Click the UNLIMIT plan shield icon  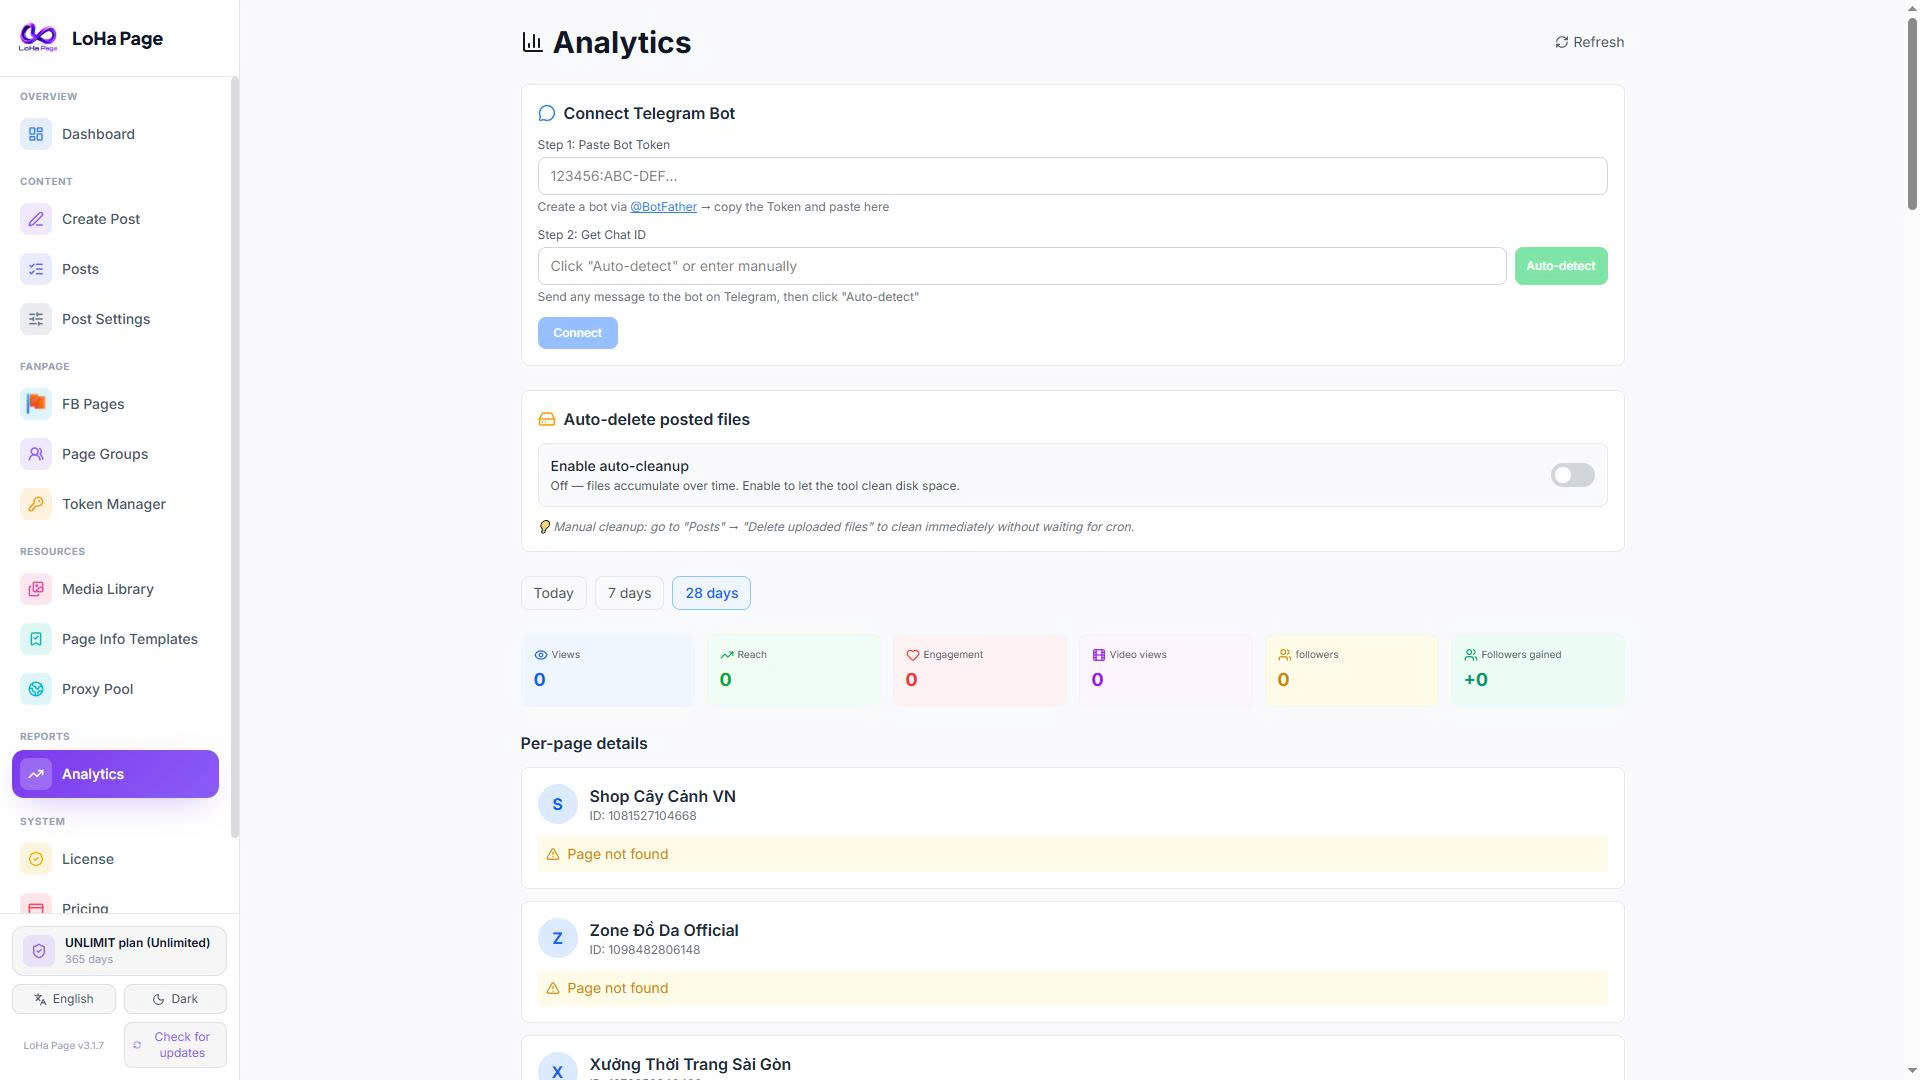coord(39,951)
